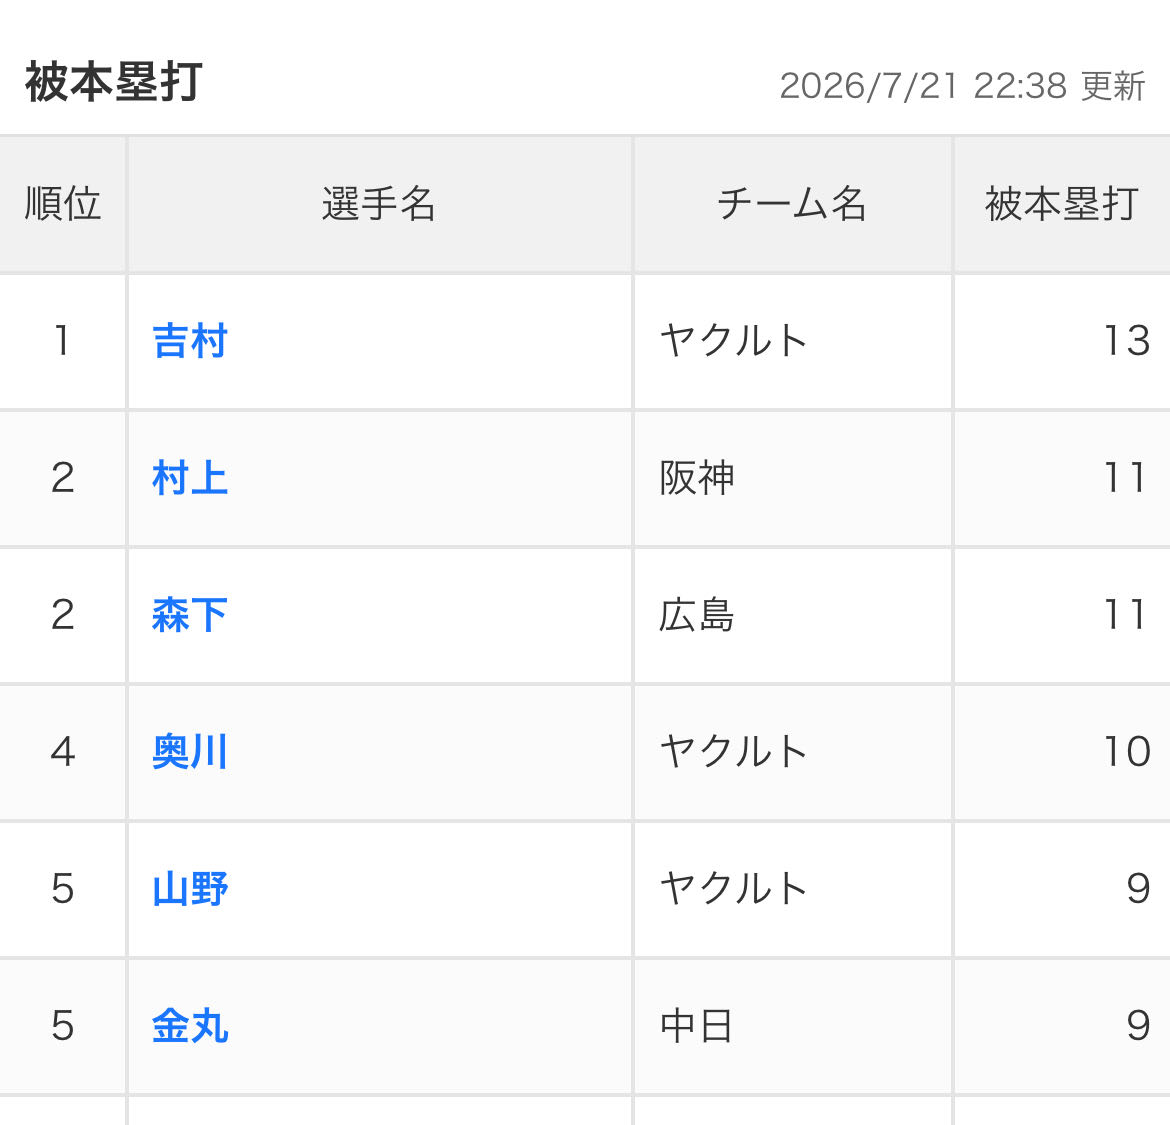Open player link 吉村
Viewport: 1170px width, 1125px height.
(190, 342)
